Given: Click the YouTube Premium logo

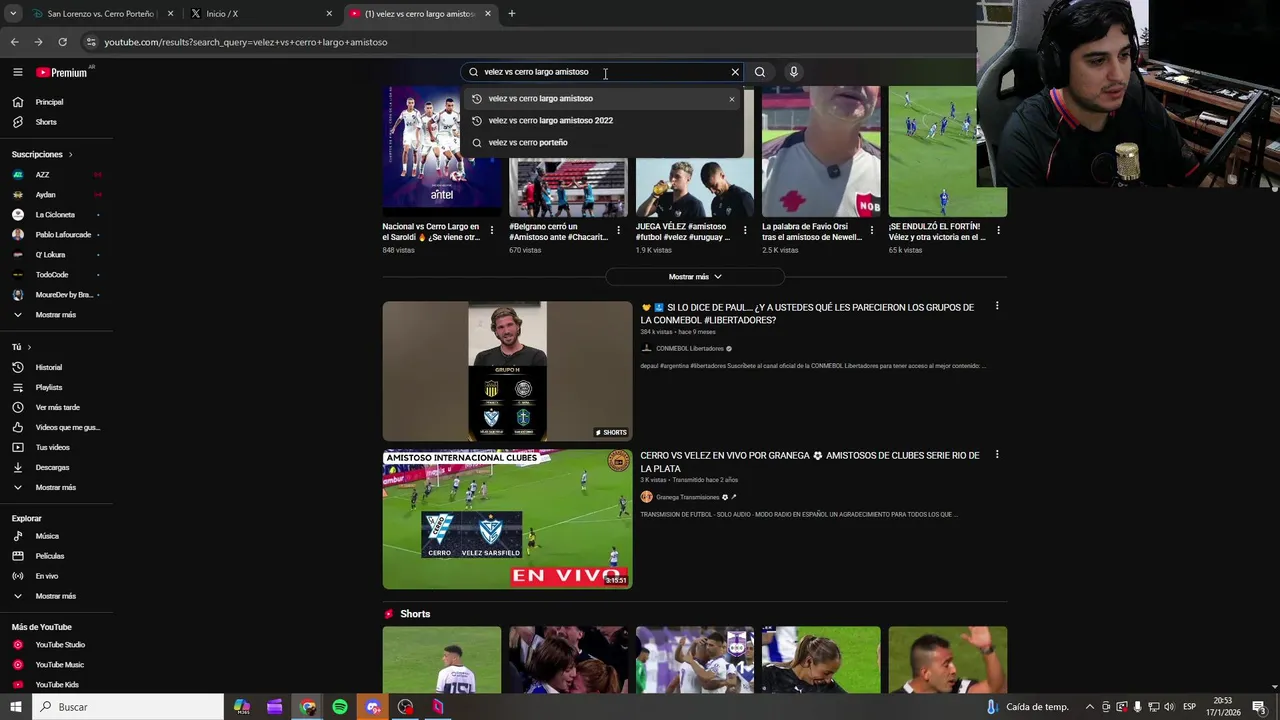Looking at the screenshot, I should 62,72.
